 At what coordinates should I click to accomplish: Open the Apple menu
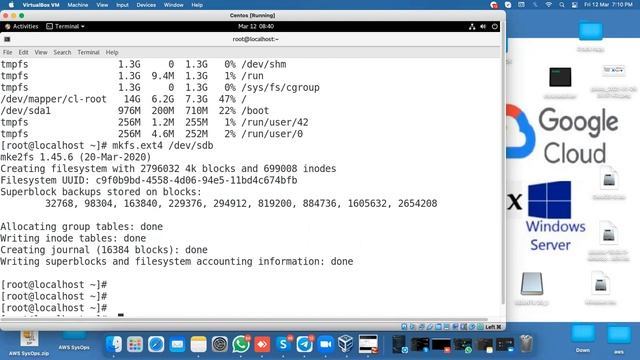tap(11, 5)
